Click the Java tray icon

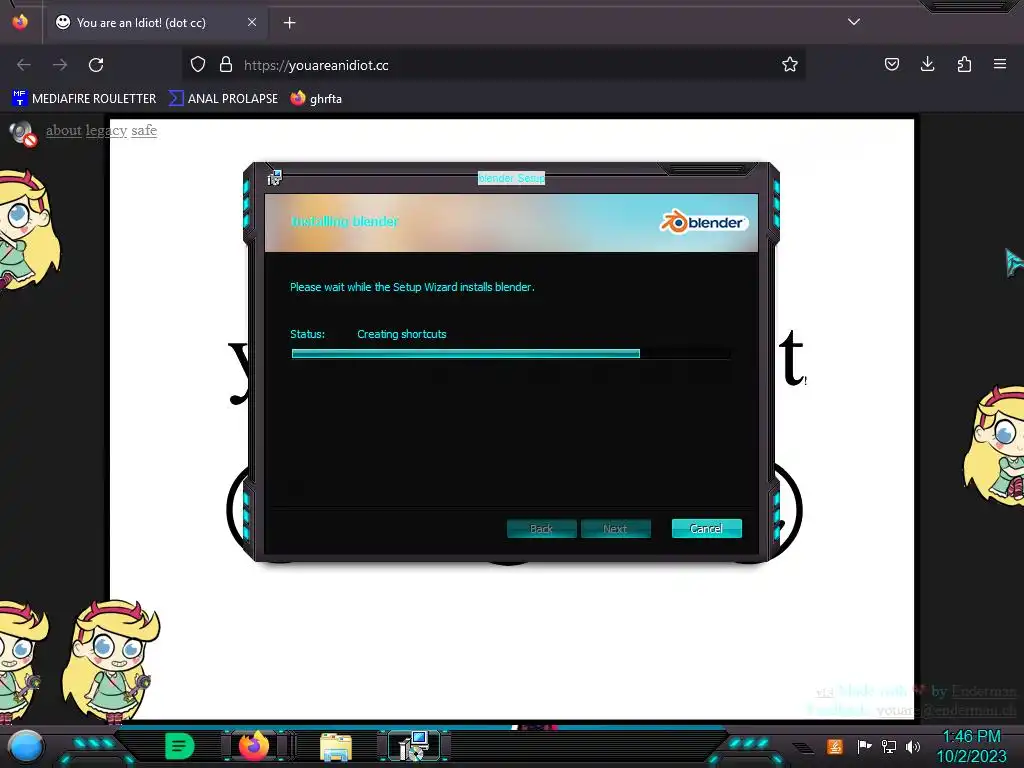835,746
